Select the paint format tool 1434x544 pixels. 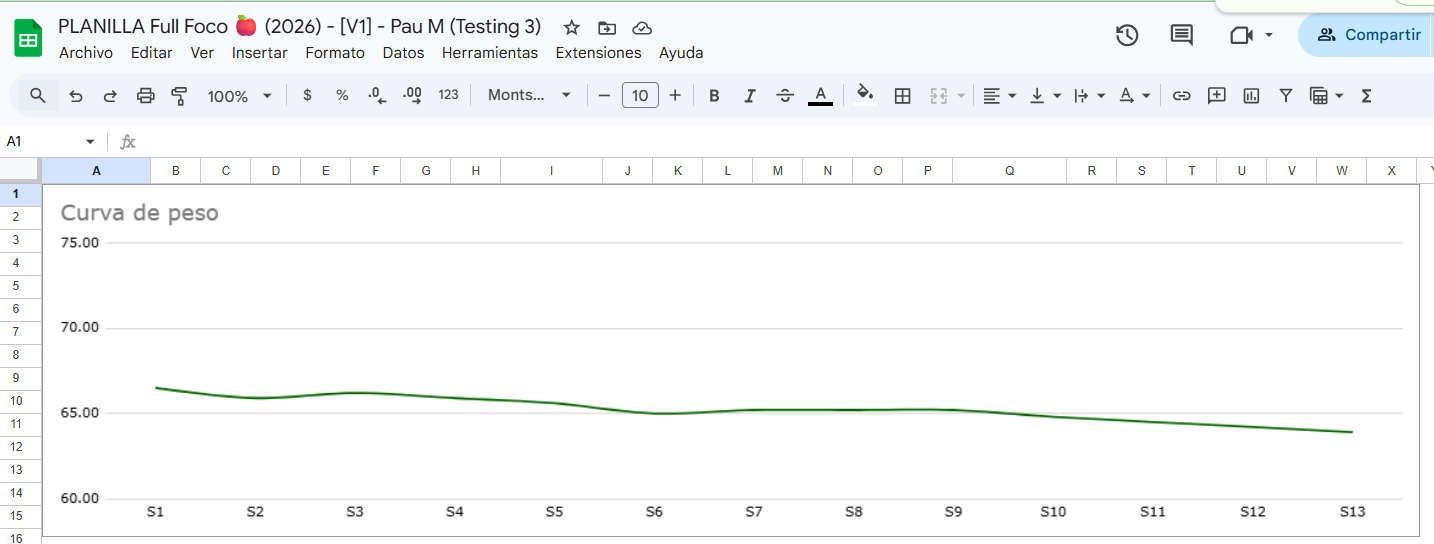180,96
